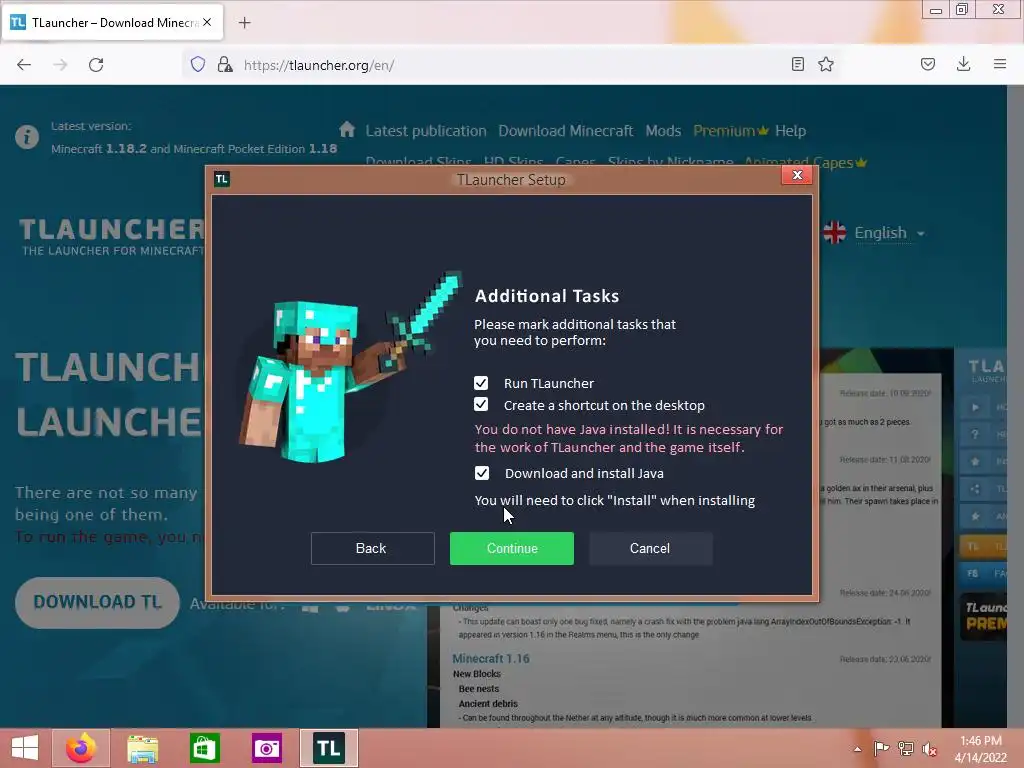Select the TL installer taskbar icon
This screenshot has height=768, width=1024.
click(328, 748)
